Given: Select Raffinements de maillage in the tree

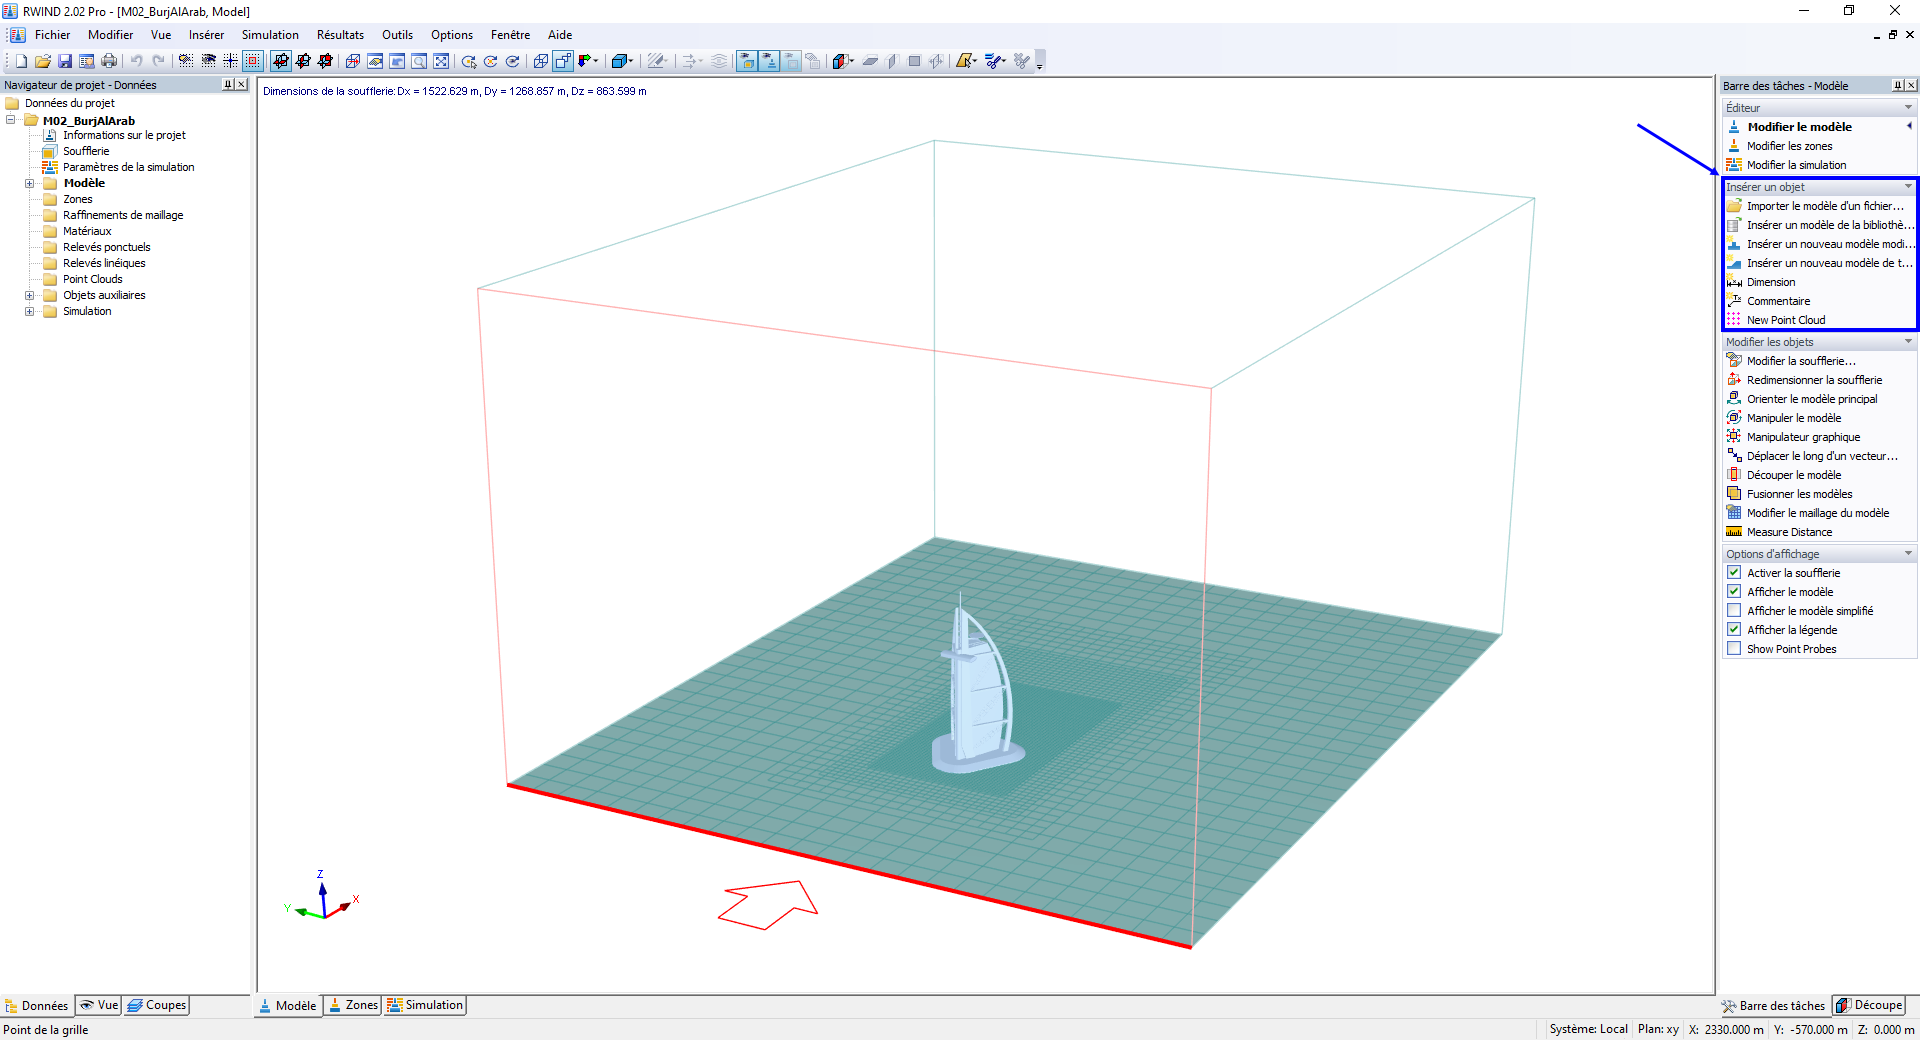Looking at the screenshot, I should (123, 215).
